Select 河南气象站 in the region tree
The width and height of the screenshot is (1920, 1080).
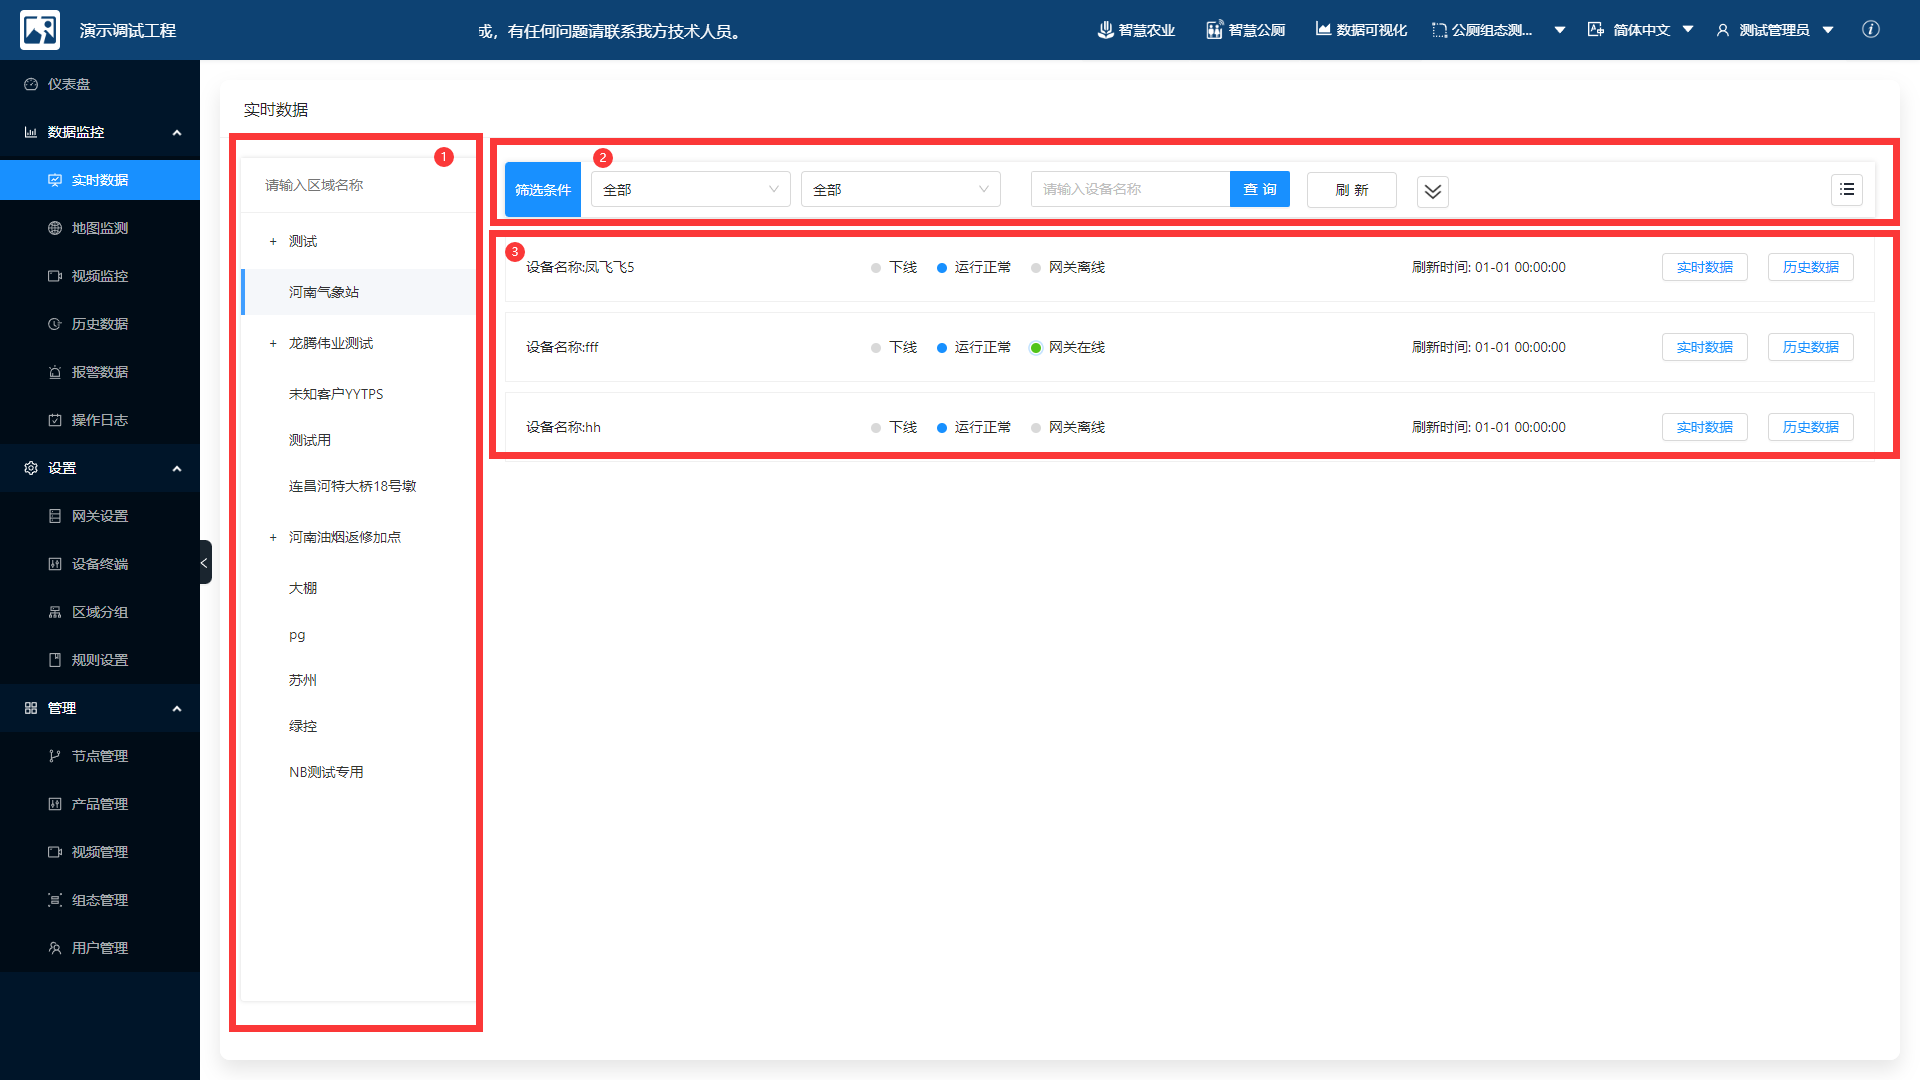click(324, 292)
